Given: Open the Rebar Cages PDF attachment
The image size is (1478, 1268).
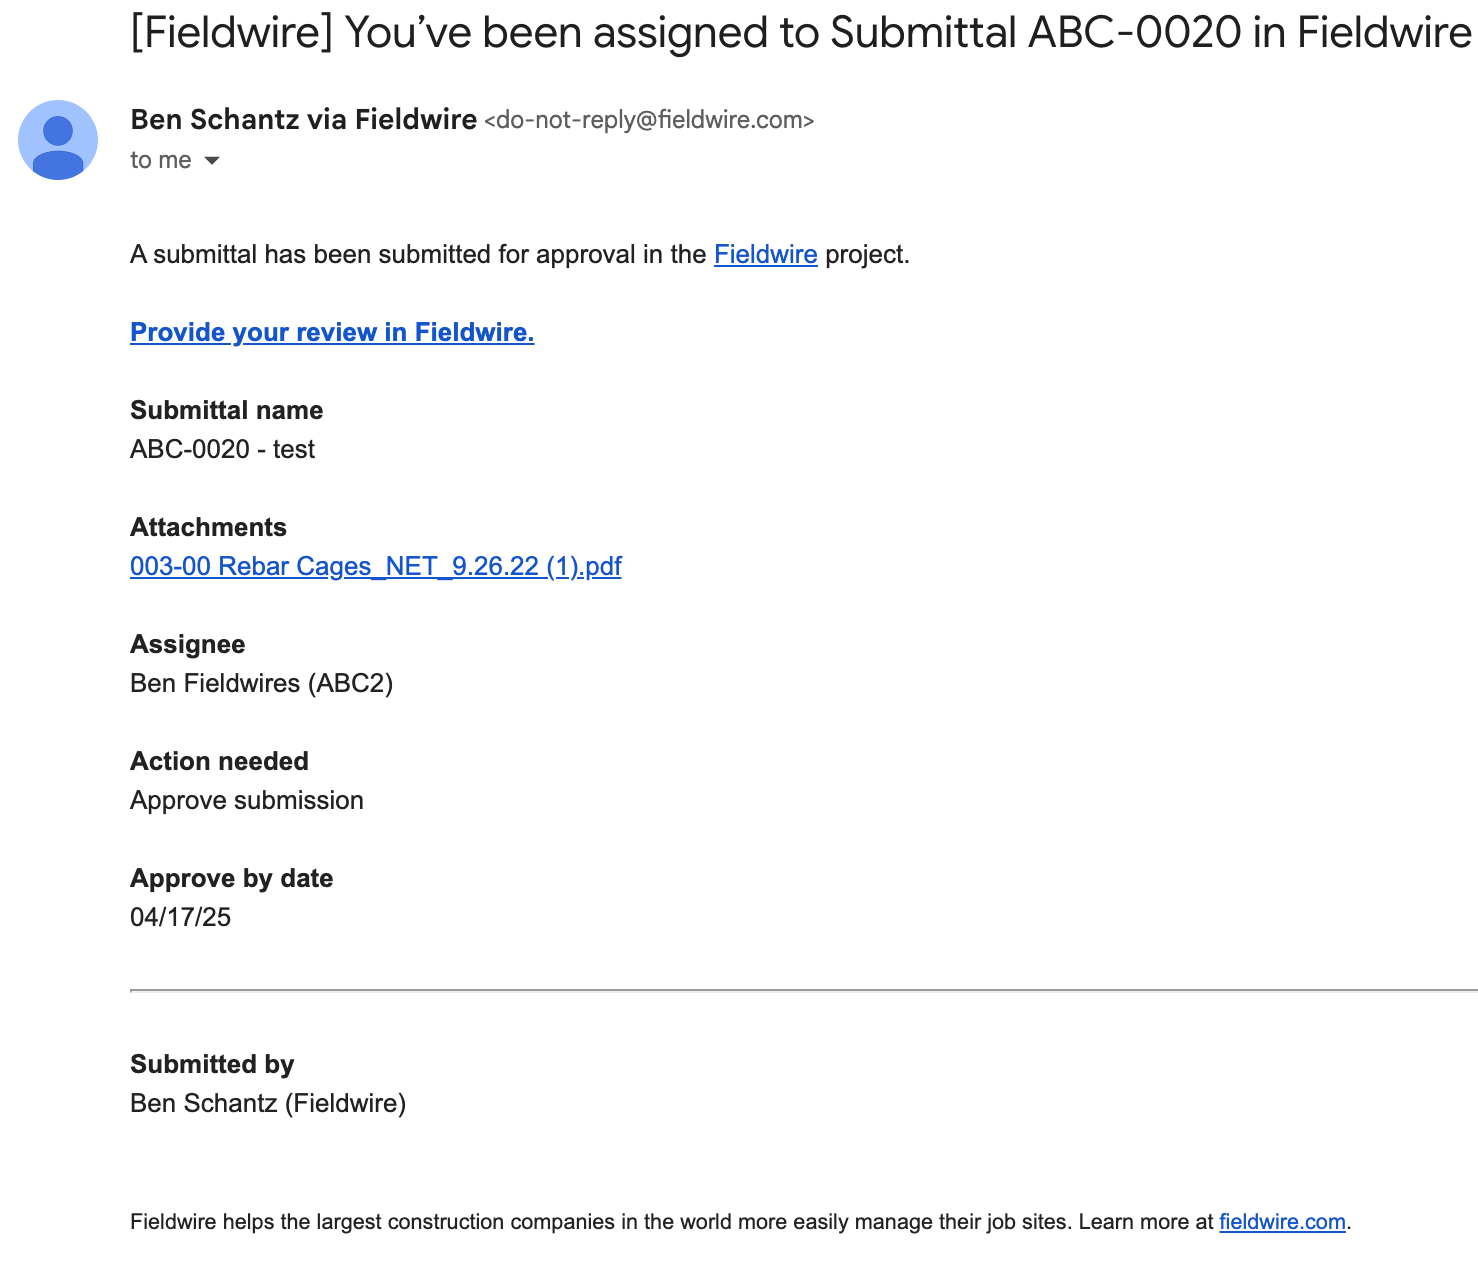Looking at the screenshot, I should point(376,566).
